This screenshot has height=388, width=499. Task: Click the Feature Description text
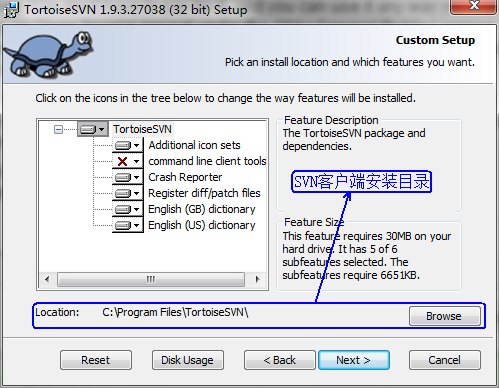click(x=354, y=139)
